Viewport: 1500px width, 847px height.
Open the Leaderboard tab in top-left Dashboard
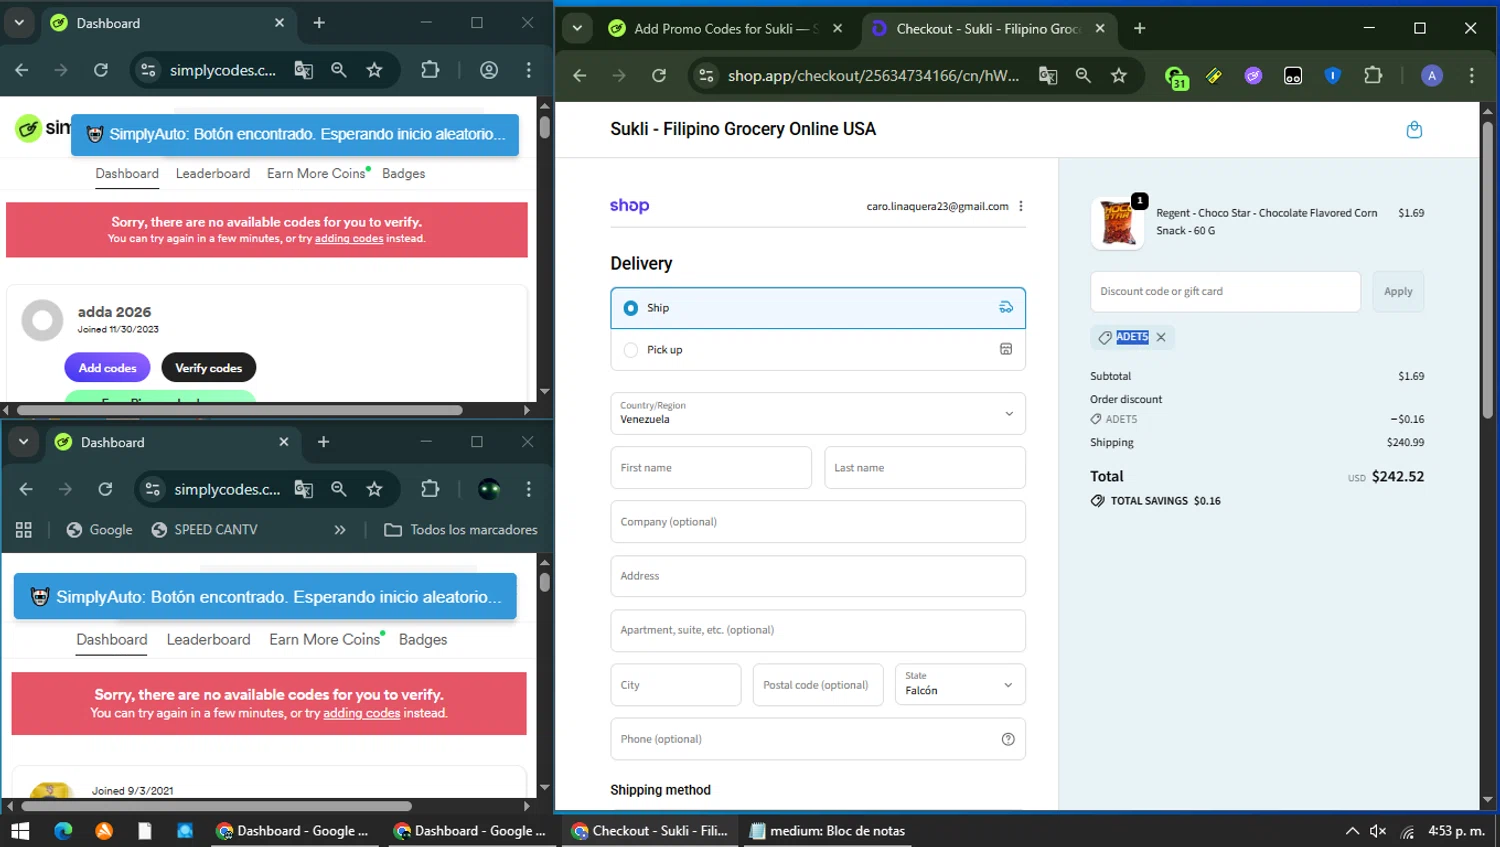[x=213, y=173]
